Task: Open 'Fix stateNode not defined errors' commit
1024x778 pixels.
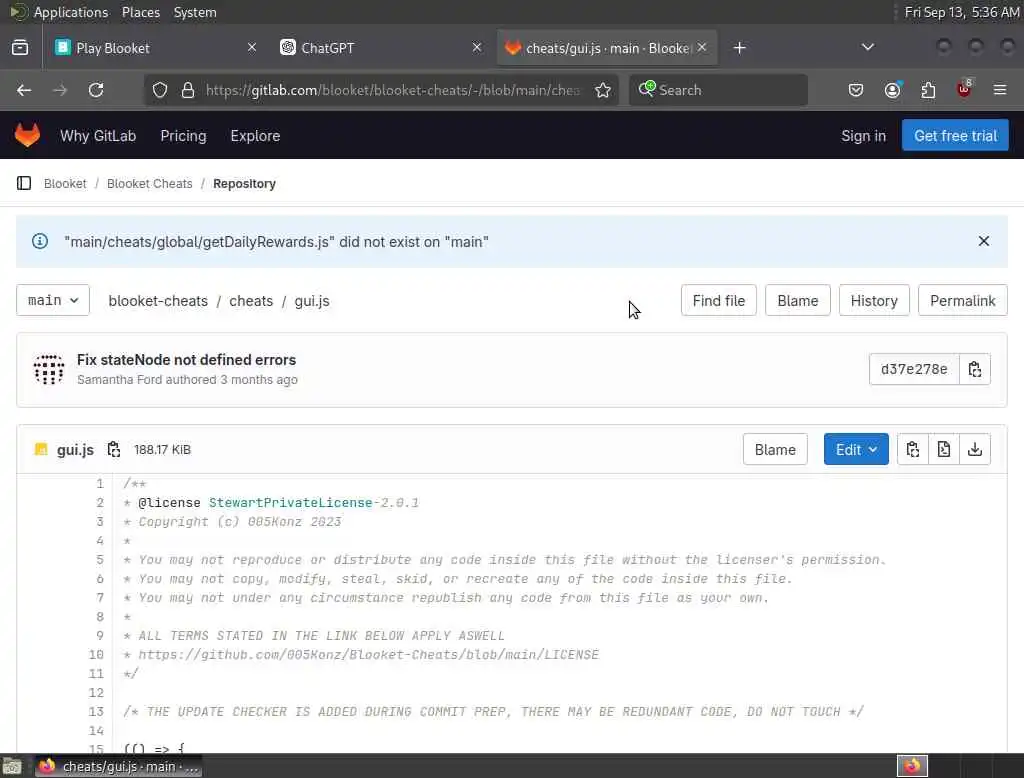Action: 186,360
